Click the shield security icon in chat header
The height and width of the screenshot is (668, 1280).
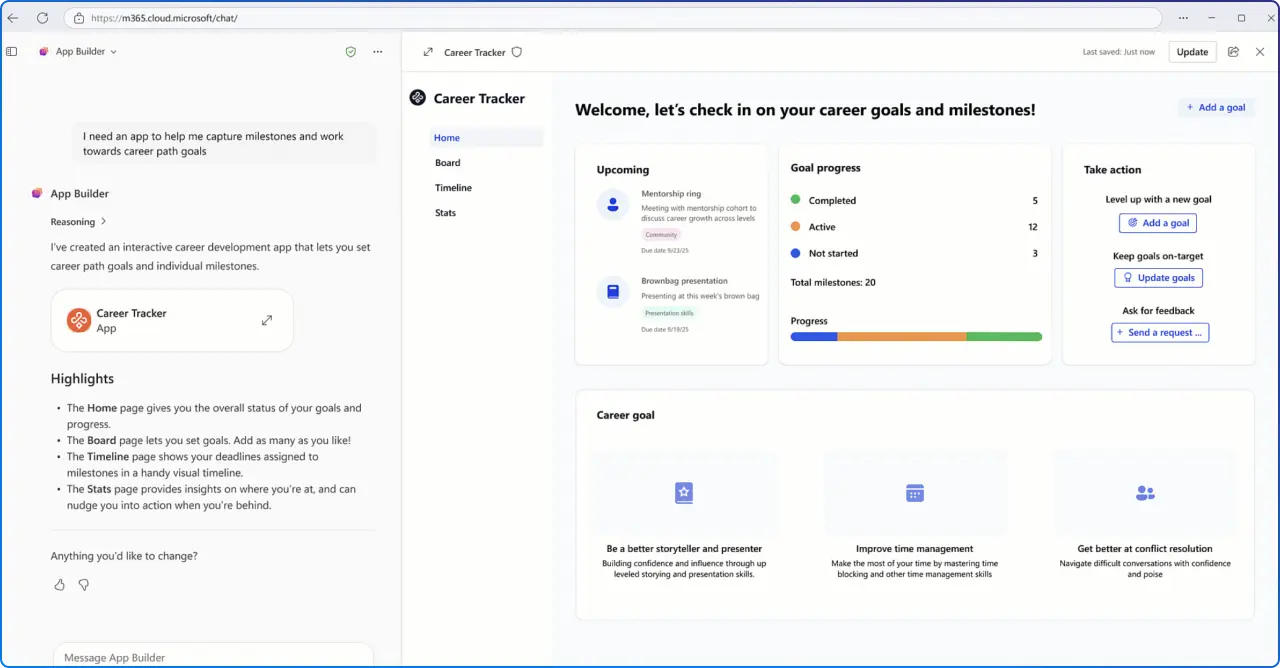point(350,51)
